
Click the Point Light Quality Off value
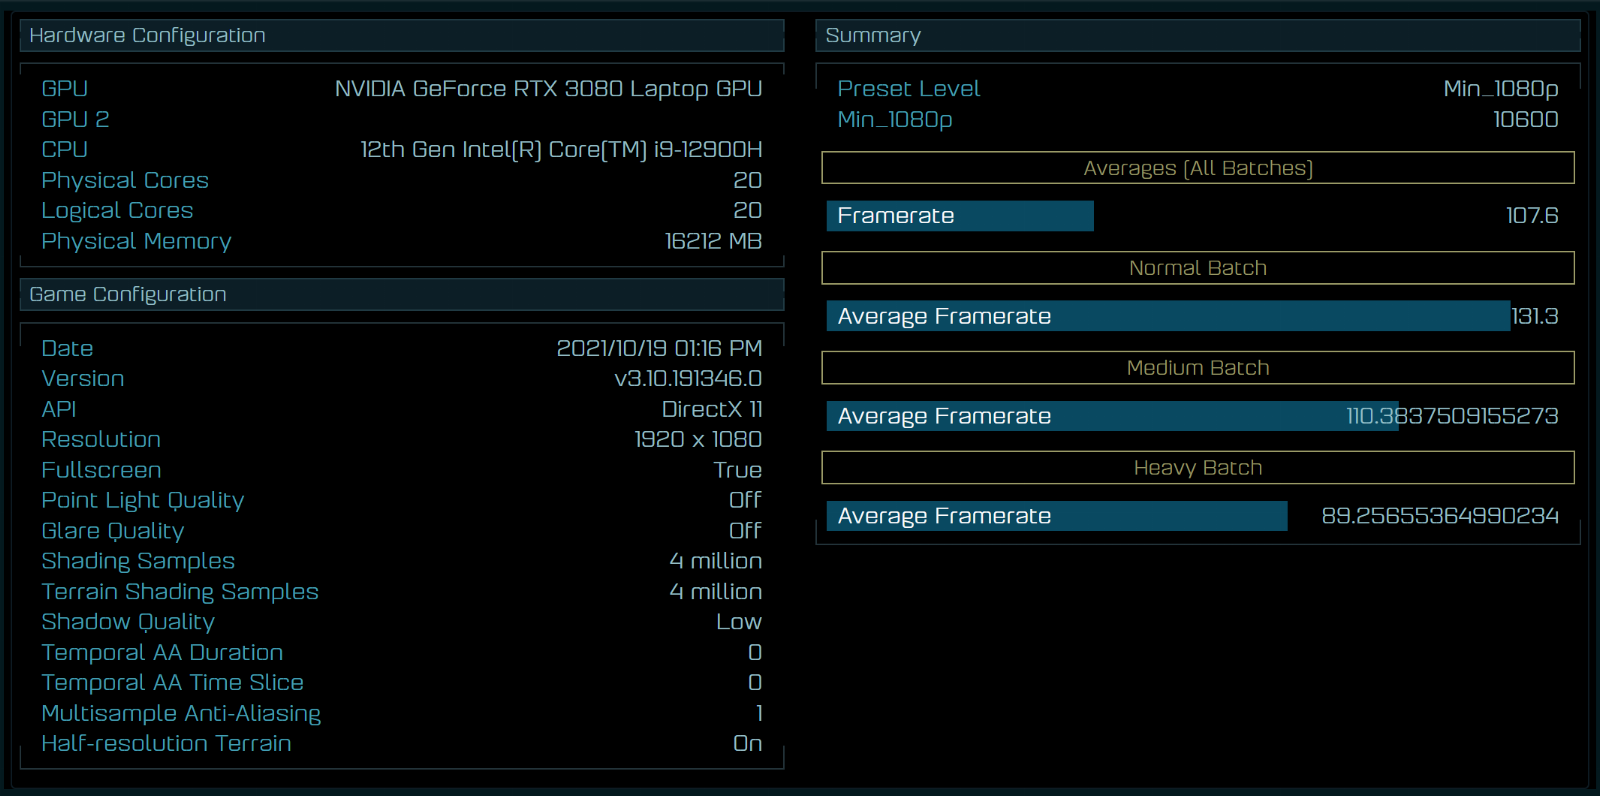(745, 500)
